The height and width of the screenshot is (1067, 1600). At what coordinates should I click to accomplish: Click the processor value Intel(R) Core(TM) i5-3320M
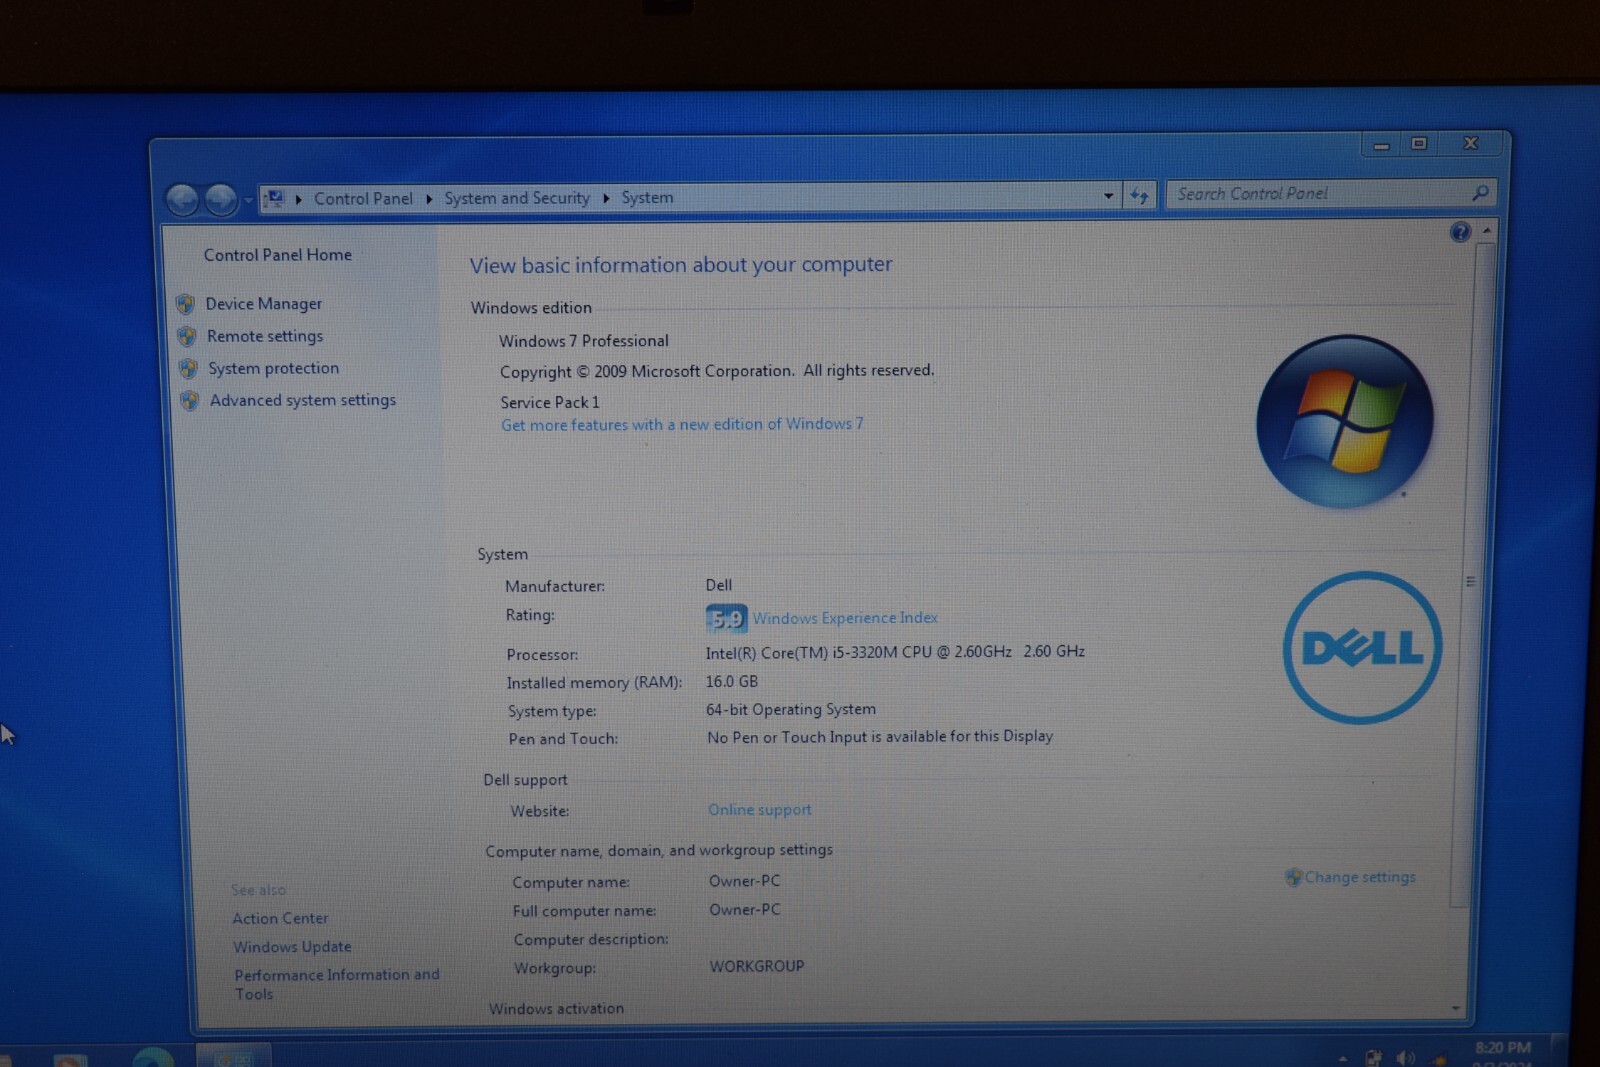pyautogui.click(x=895, y=652)
